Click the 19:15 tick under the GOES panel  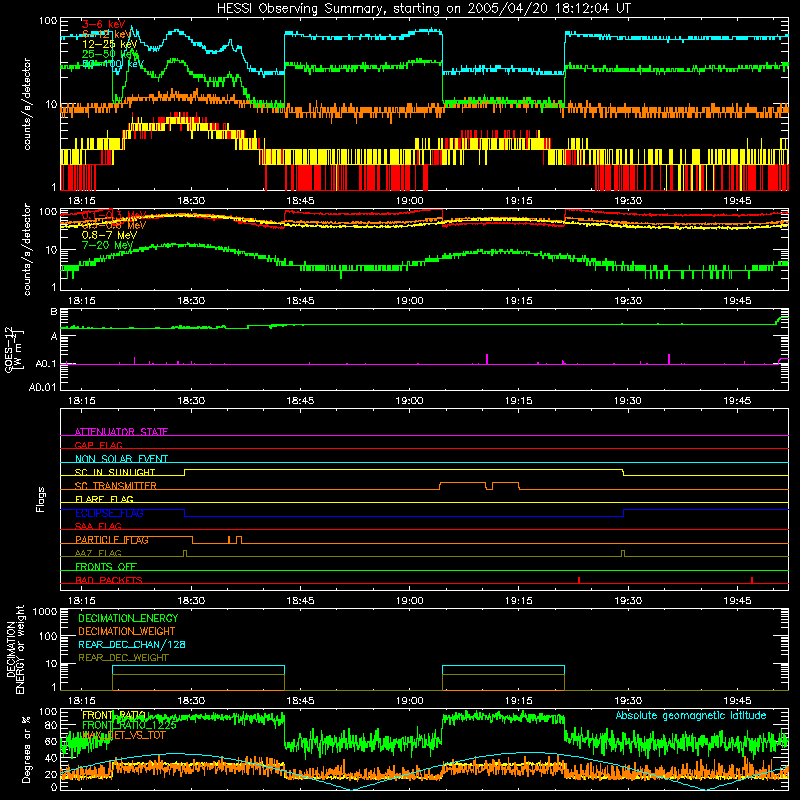coord(519,401)
